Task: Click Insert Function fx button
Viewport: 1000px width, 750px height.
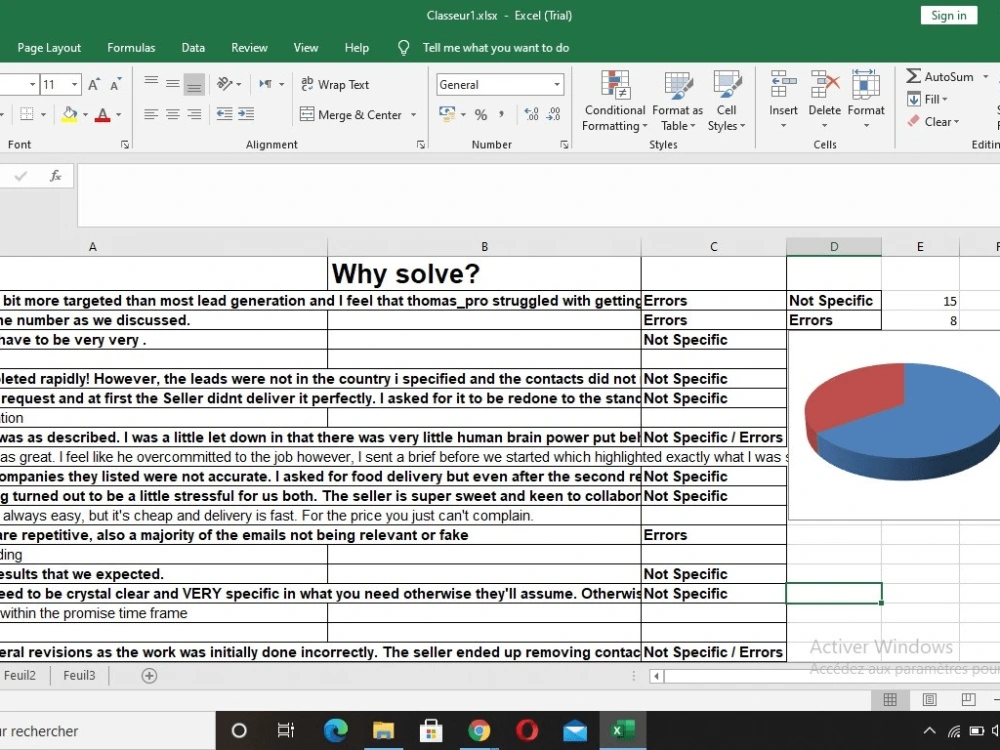Action: 55,176
